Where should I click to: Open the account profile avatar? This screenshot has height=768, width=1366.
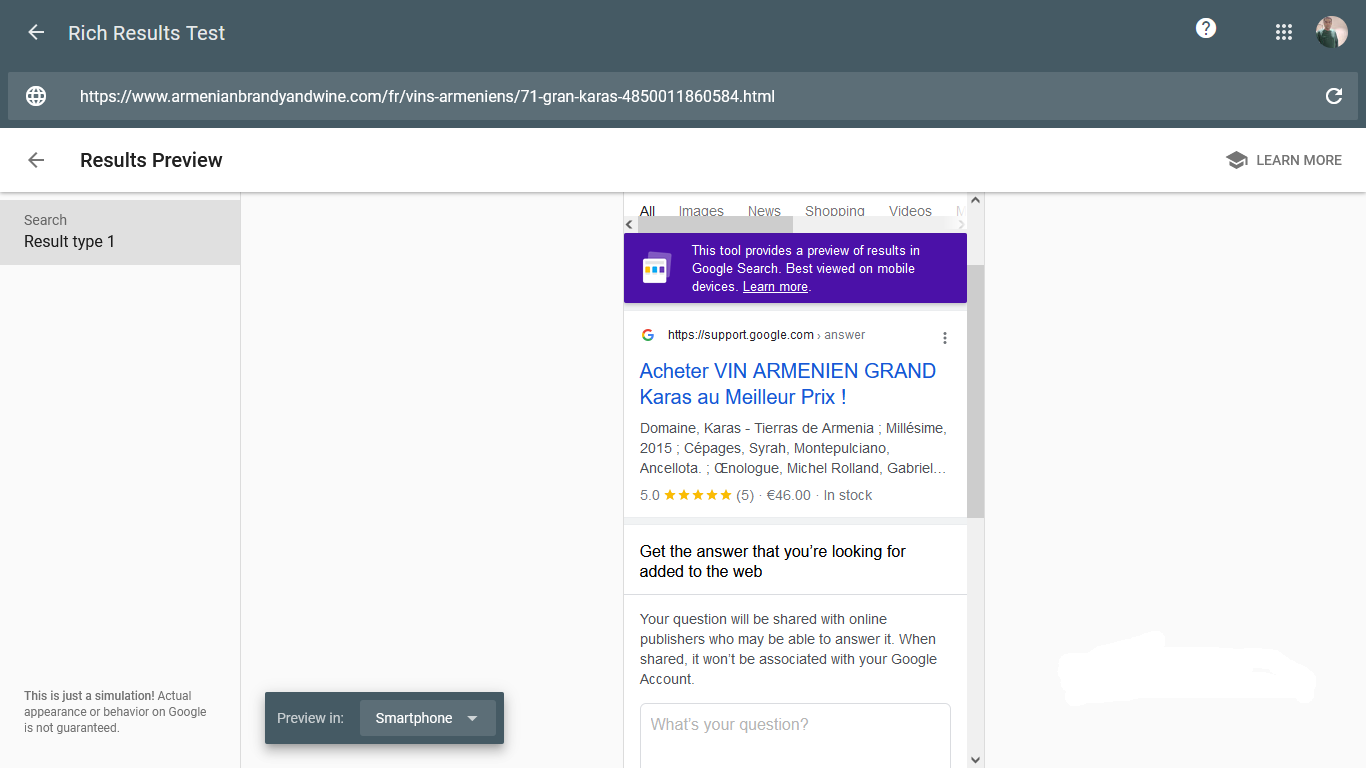1332,32
